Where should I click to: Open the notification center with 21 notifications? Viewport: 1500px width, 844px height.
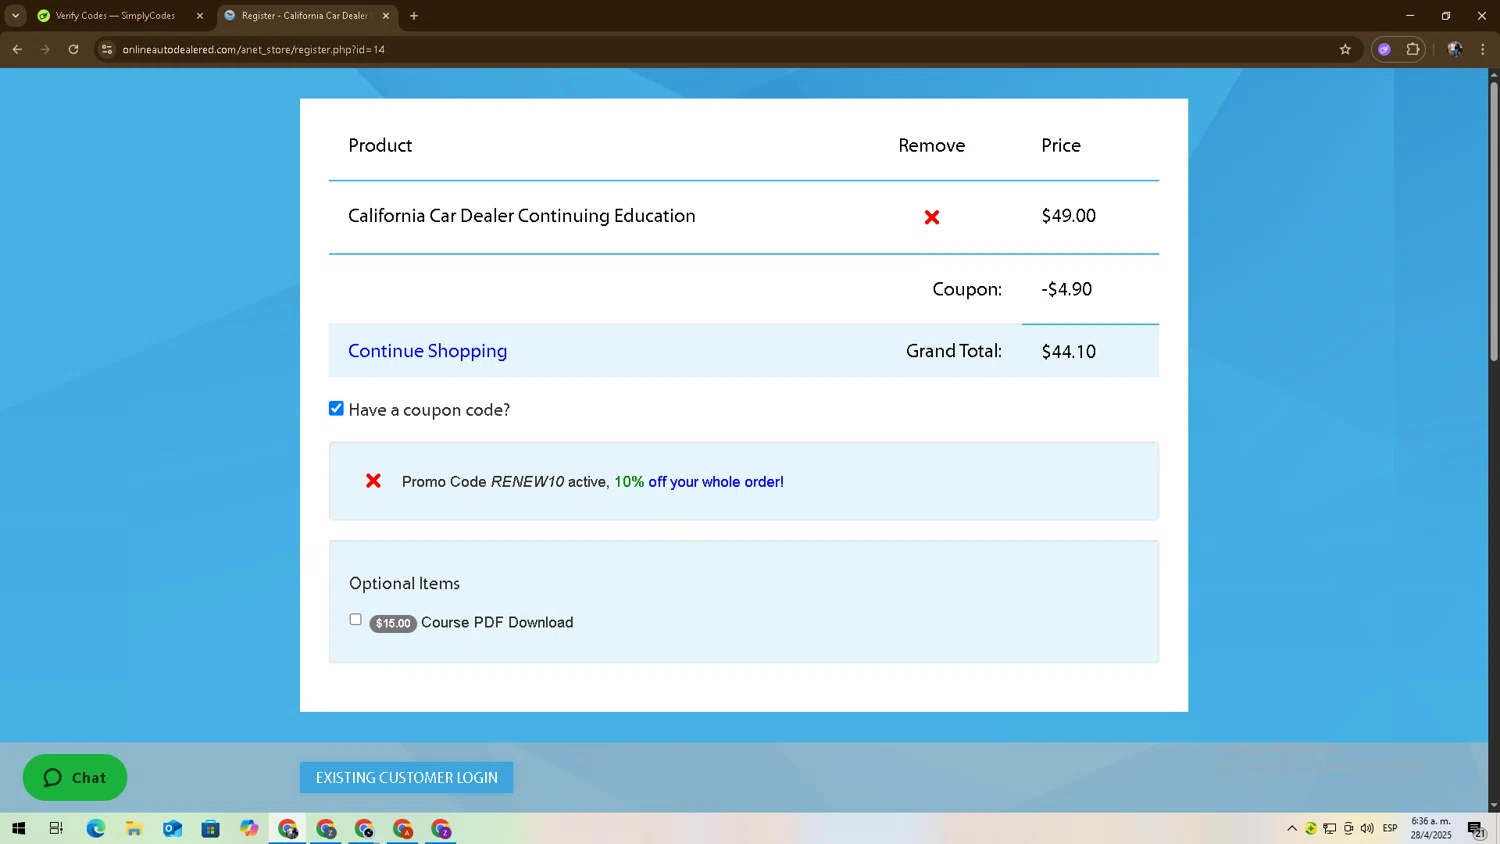point(1476,828)
